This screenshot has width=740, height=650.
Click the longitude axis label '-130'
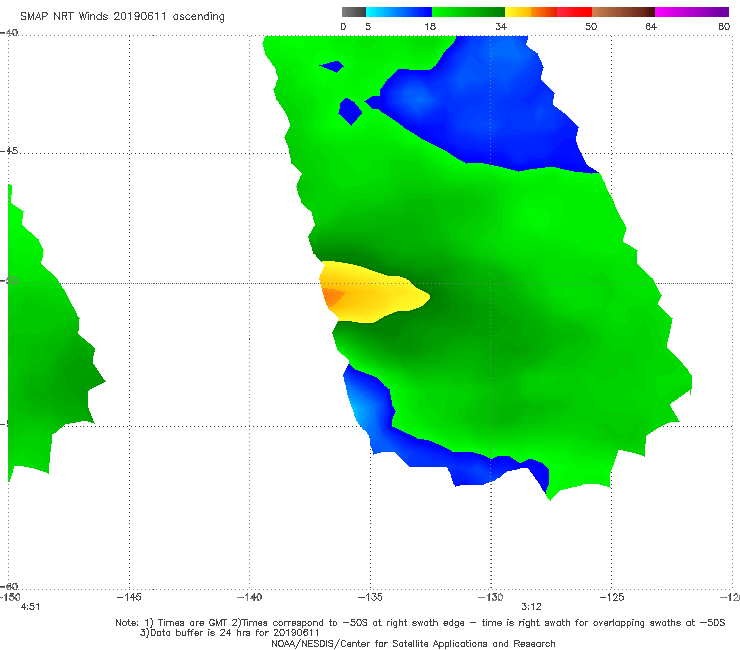[491, 597]
